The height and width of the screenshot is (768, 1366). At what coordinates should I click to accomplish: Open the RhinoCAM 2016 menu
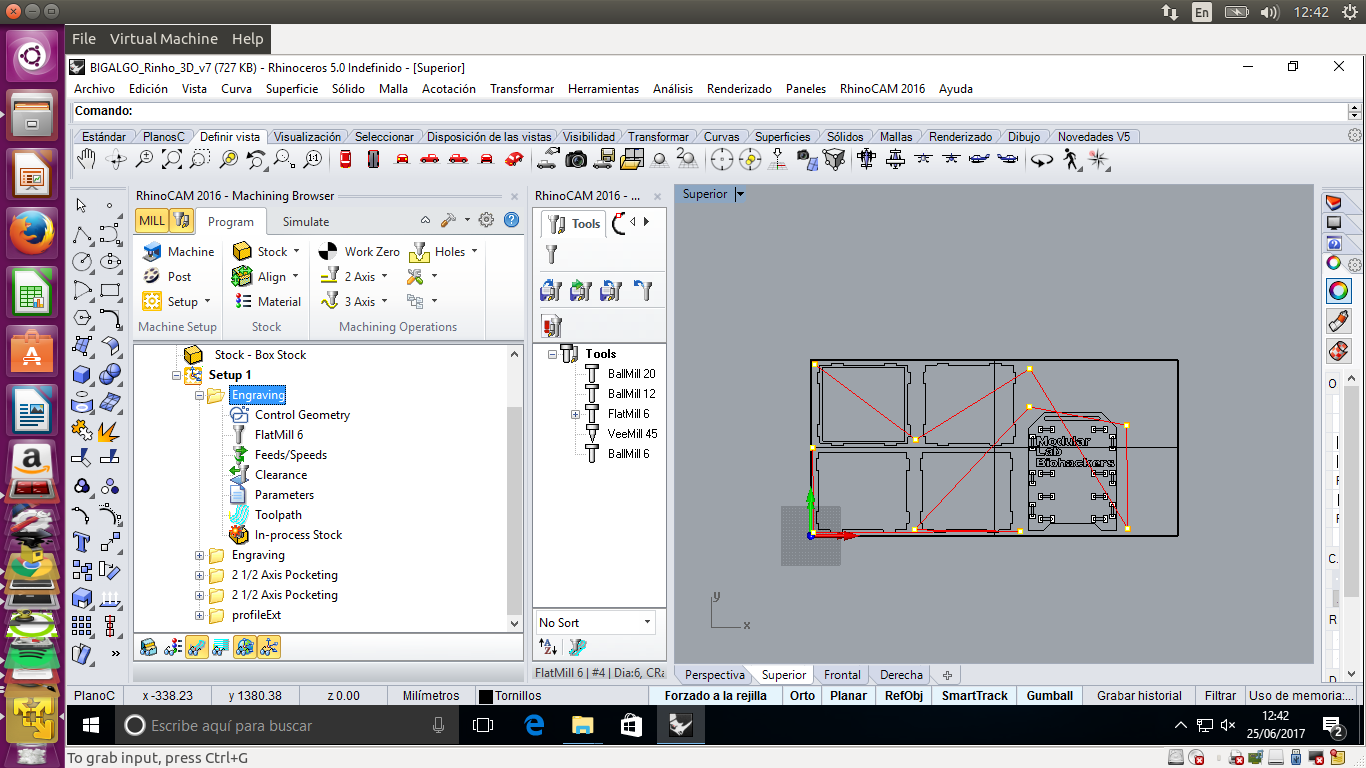[x=882, y=89]
